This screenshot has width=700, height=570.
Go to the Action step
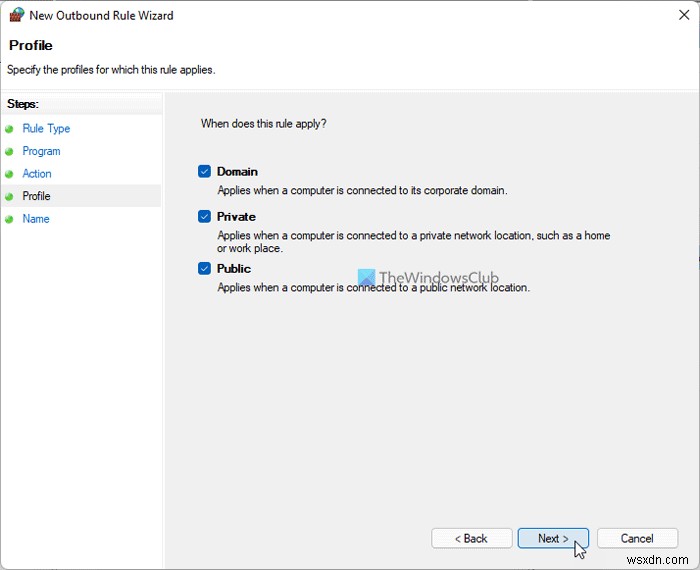[37, 174]
